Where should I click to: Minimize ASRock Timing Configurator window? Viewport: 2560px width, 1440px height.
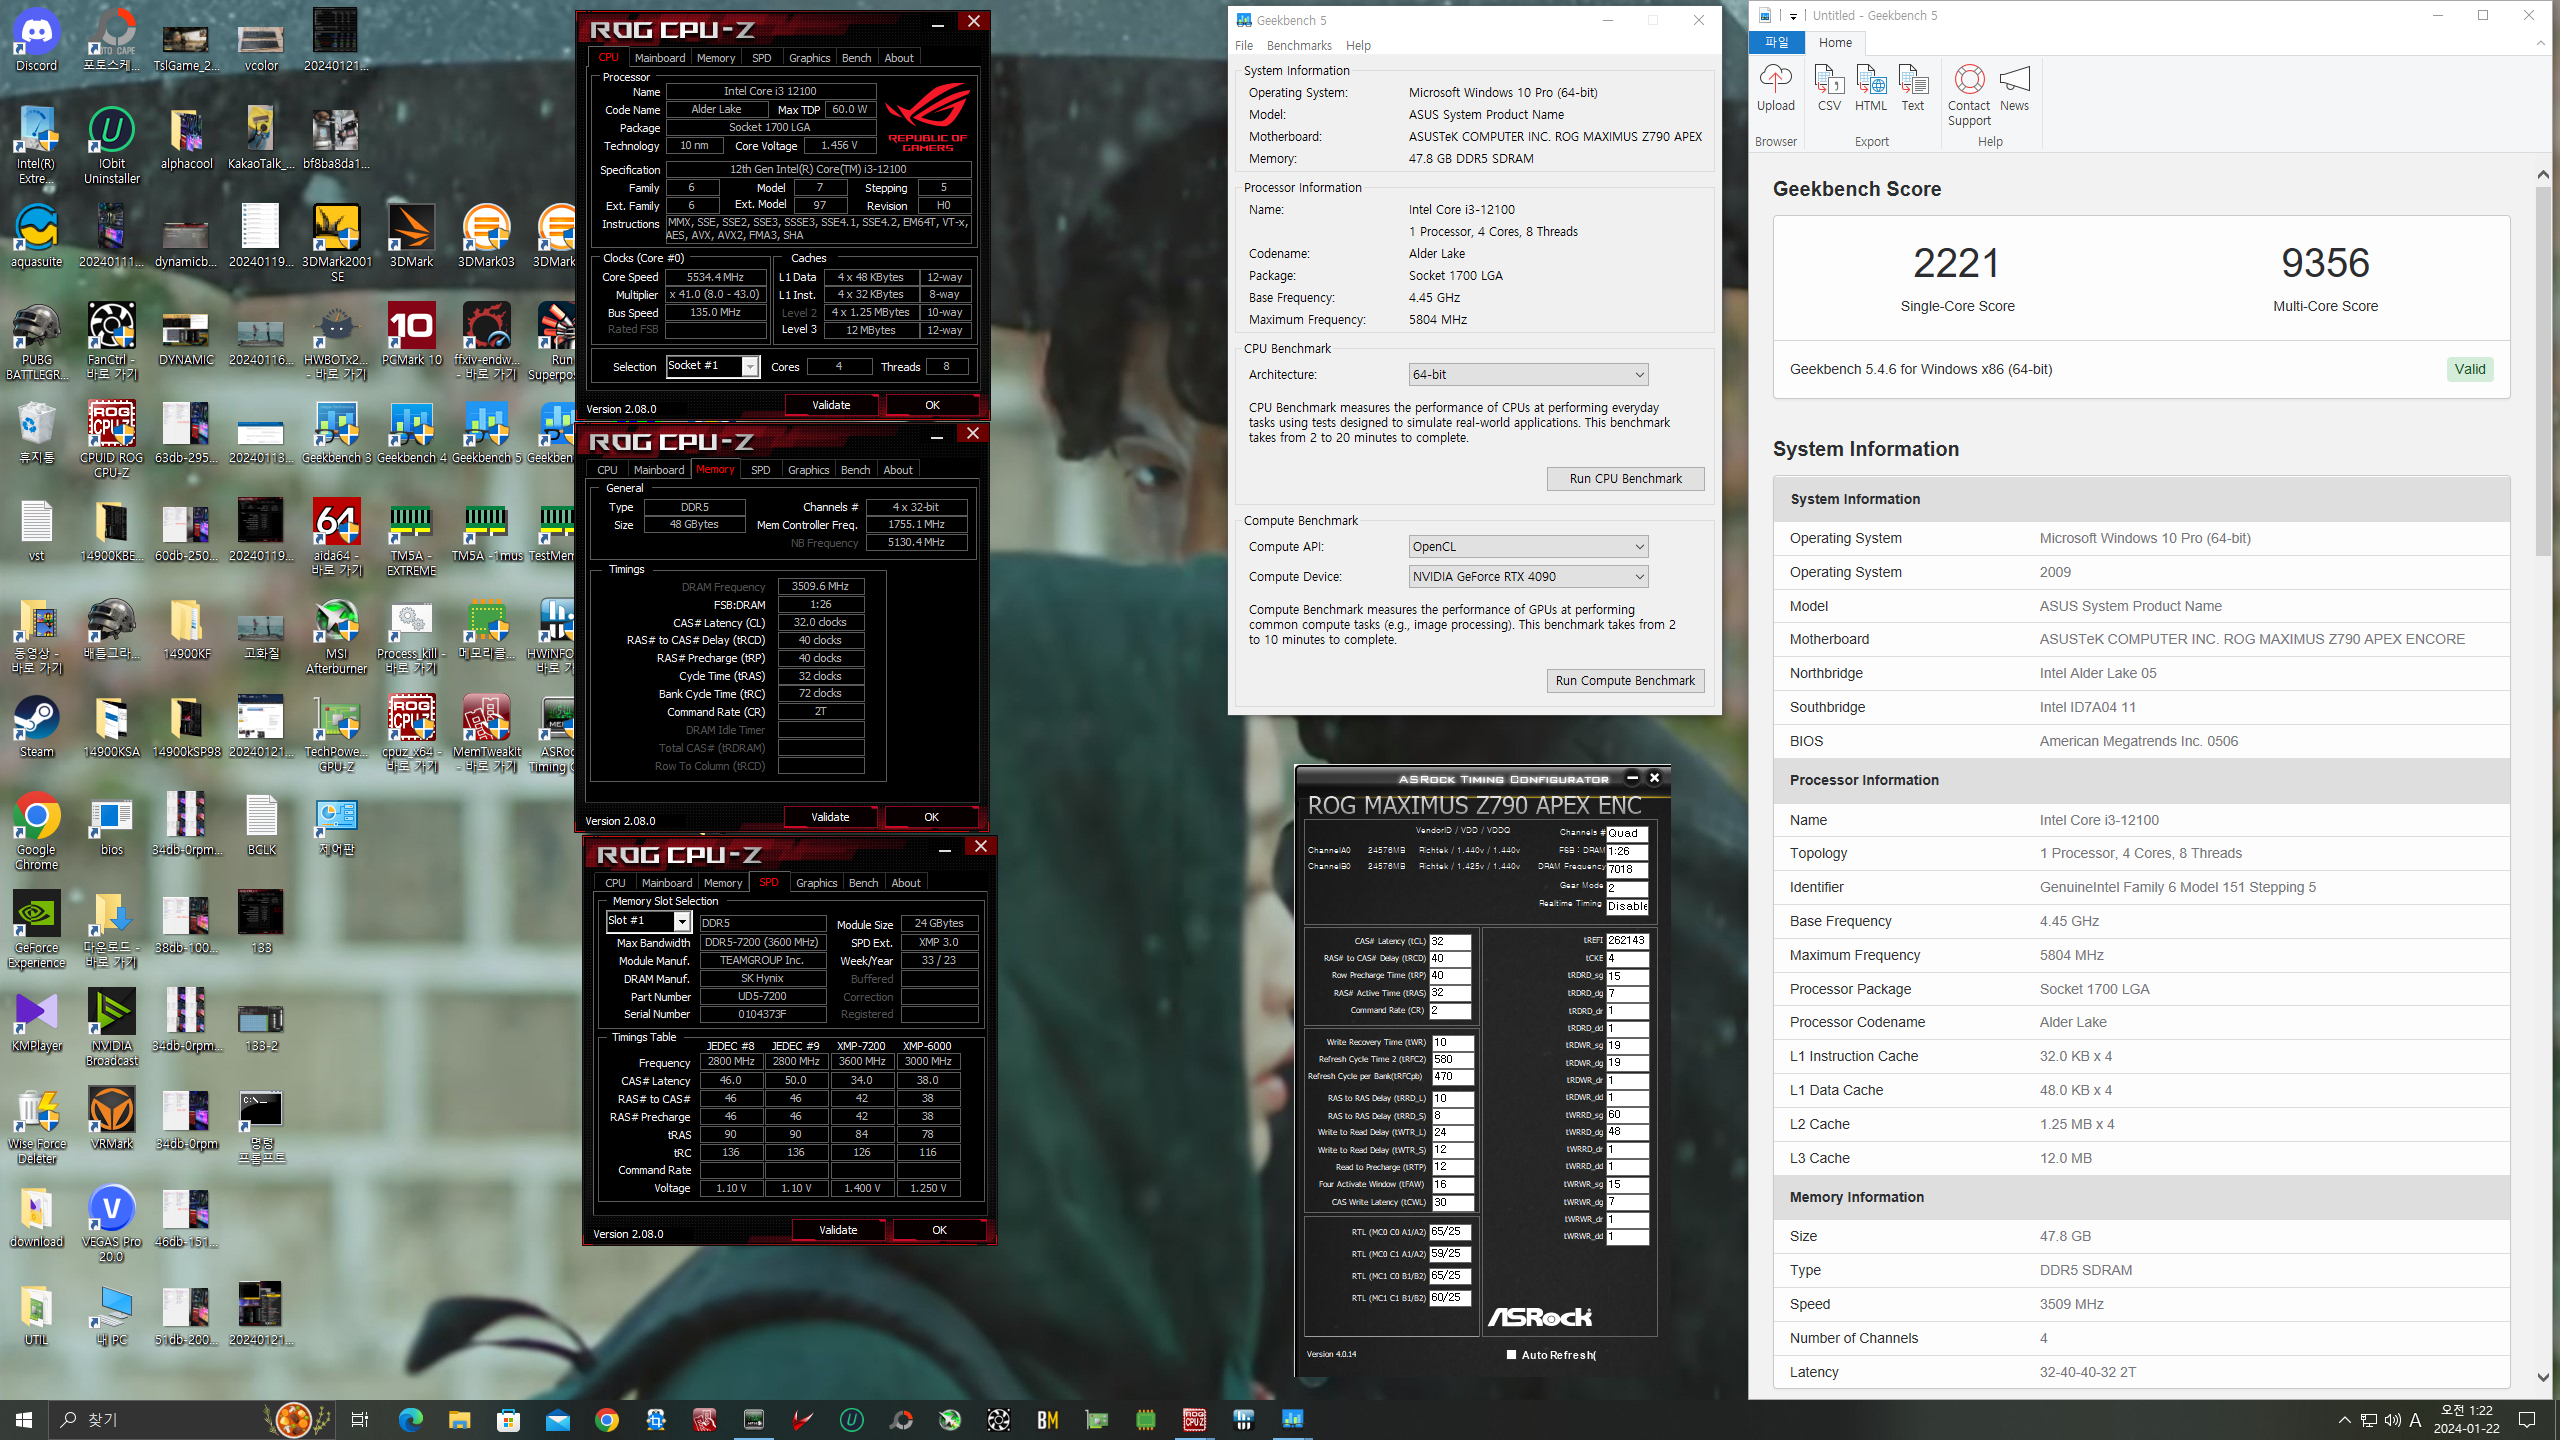coord(1632,778)
